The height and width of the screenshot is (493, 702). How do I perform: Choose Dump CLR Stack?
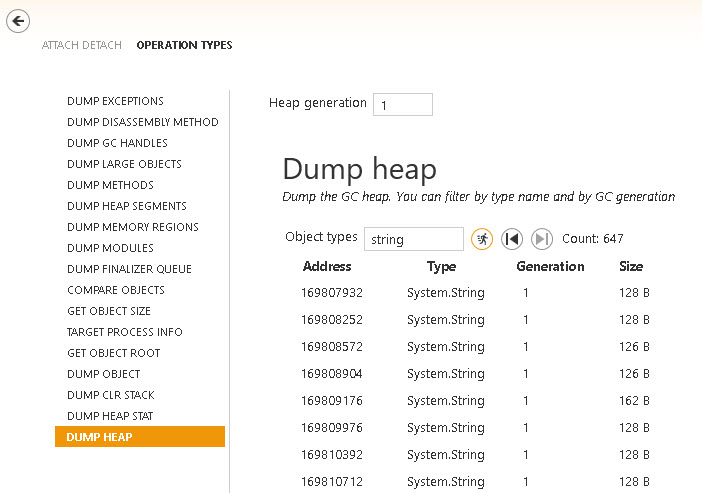111,395
